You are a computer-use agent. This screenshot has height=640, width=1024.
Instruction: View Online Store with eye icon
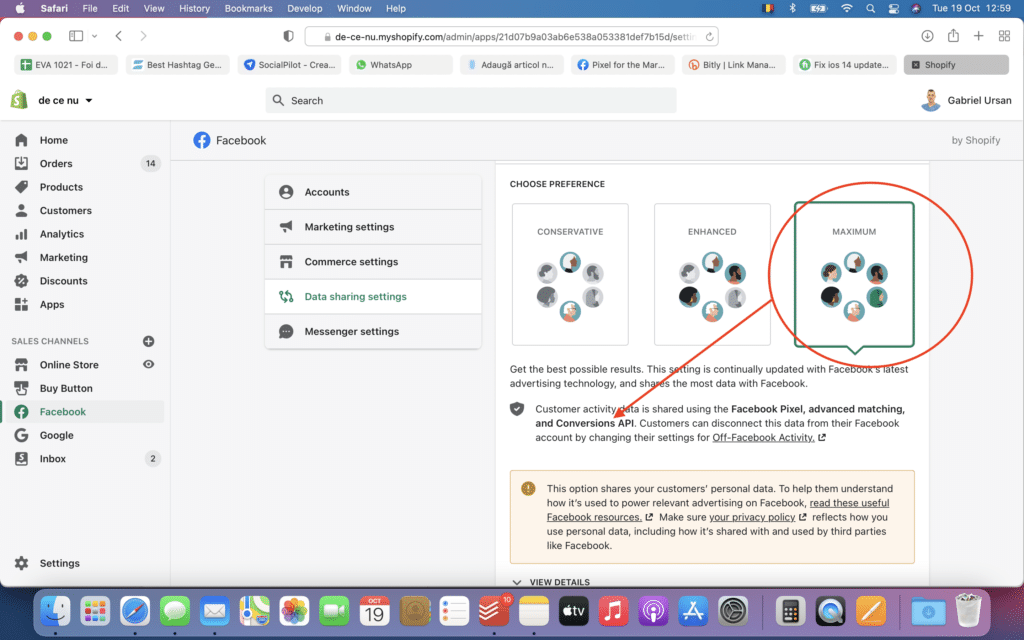(148, 364)
